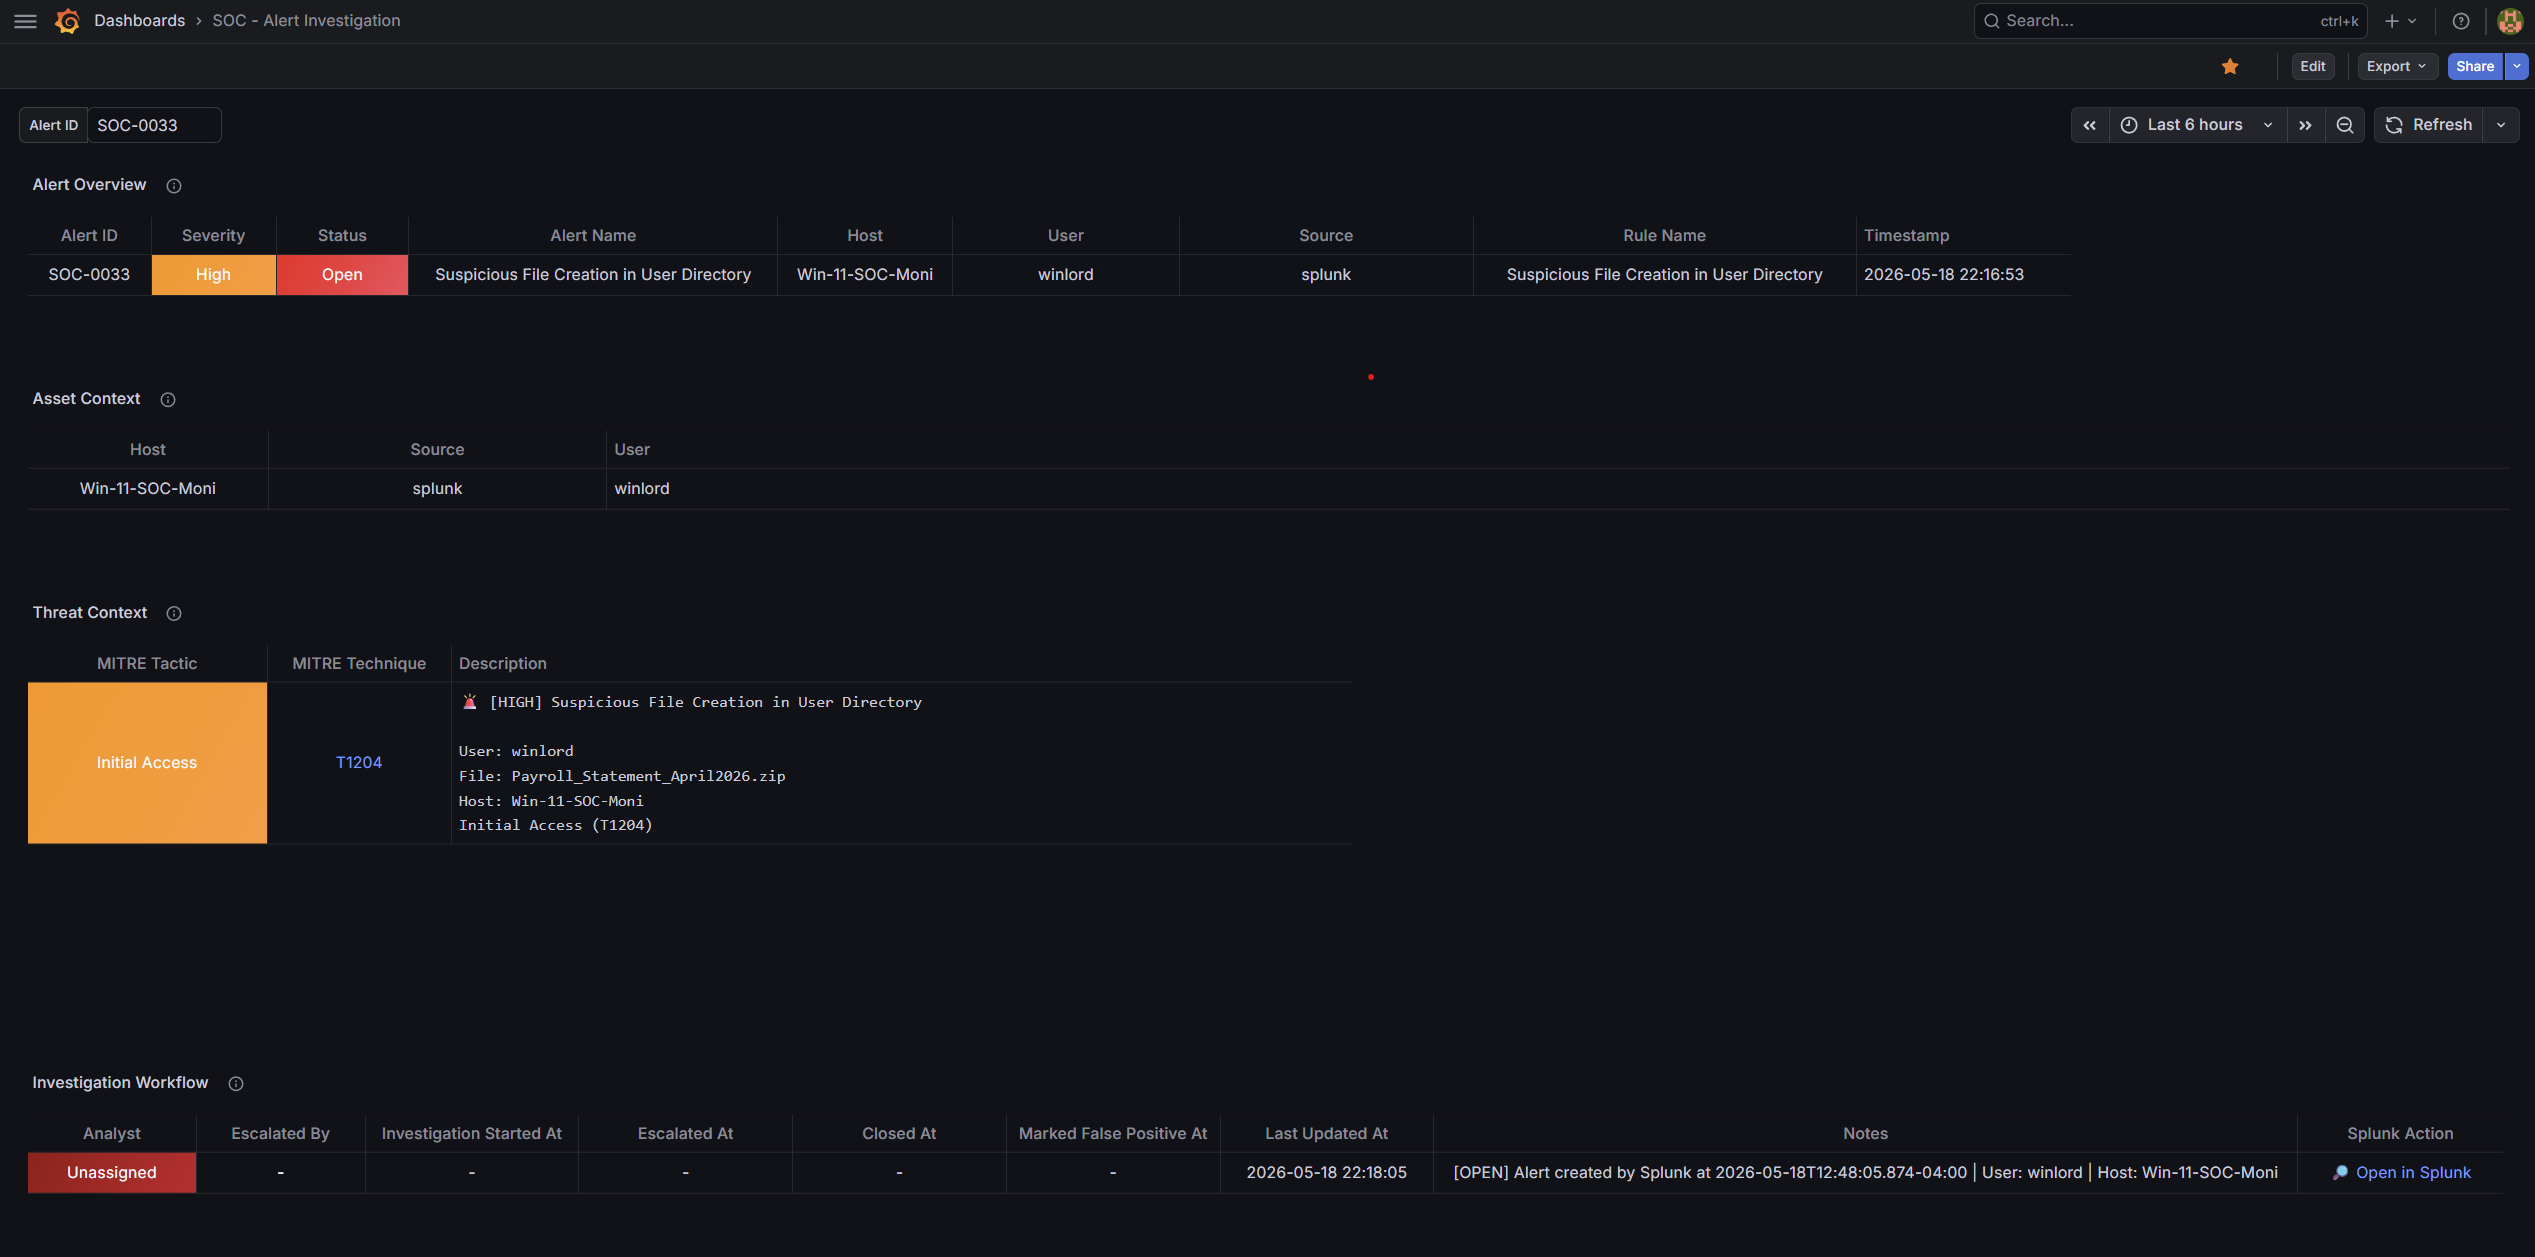Click the Threat Context panel title
The image size is (2535, 1257).
click(89, 613)
